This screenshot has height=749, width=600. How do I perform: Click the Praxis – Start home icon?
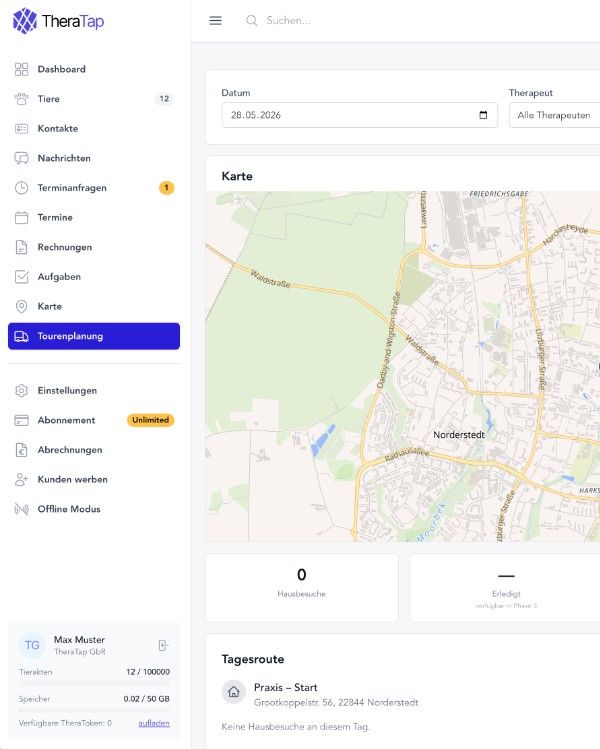click(234, 692)
